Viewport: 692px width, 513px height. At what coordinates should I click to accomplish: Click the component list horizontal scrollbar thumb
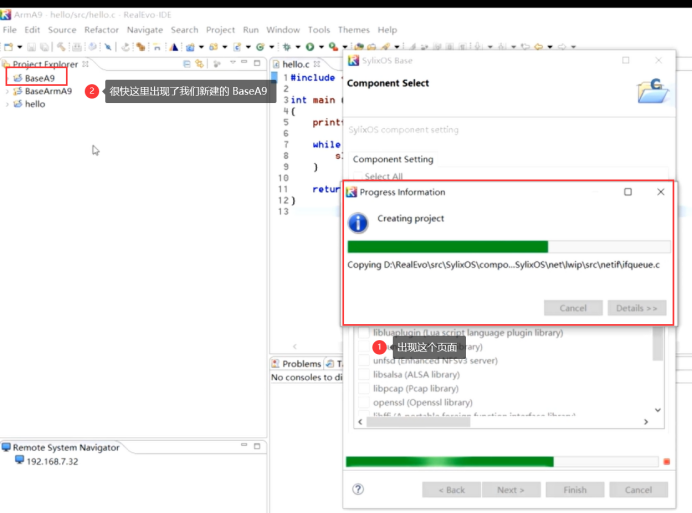(418, 422)
